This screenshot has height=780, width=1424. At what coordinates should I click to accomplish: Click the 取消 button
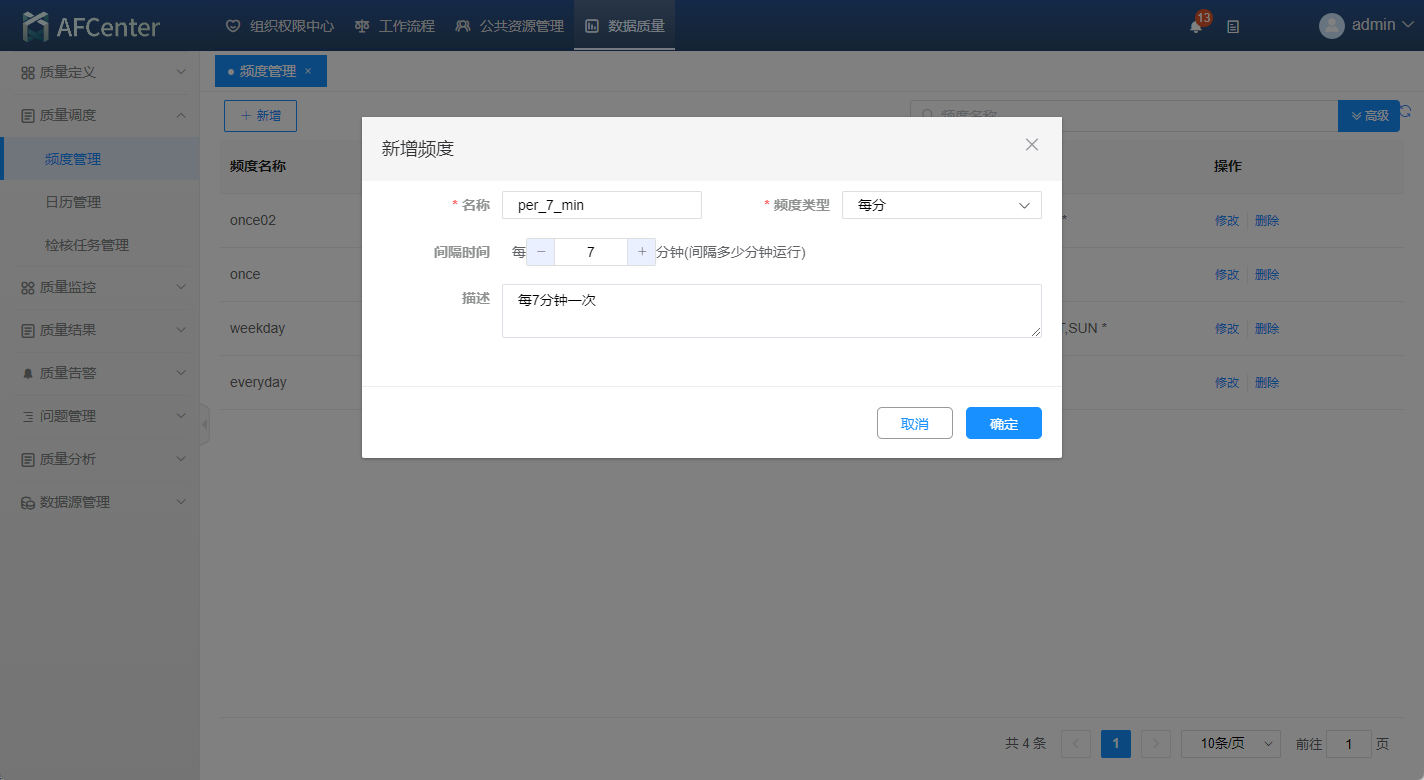click(914, 423)
